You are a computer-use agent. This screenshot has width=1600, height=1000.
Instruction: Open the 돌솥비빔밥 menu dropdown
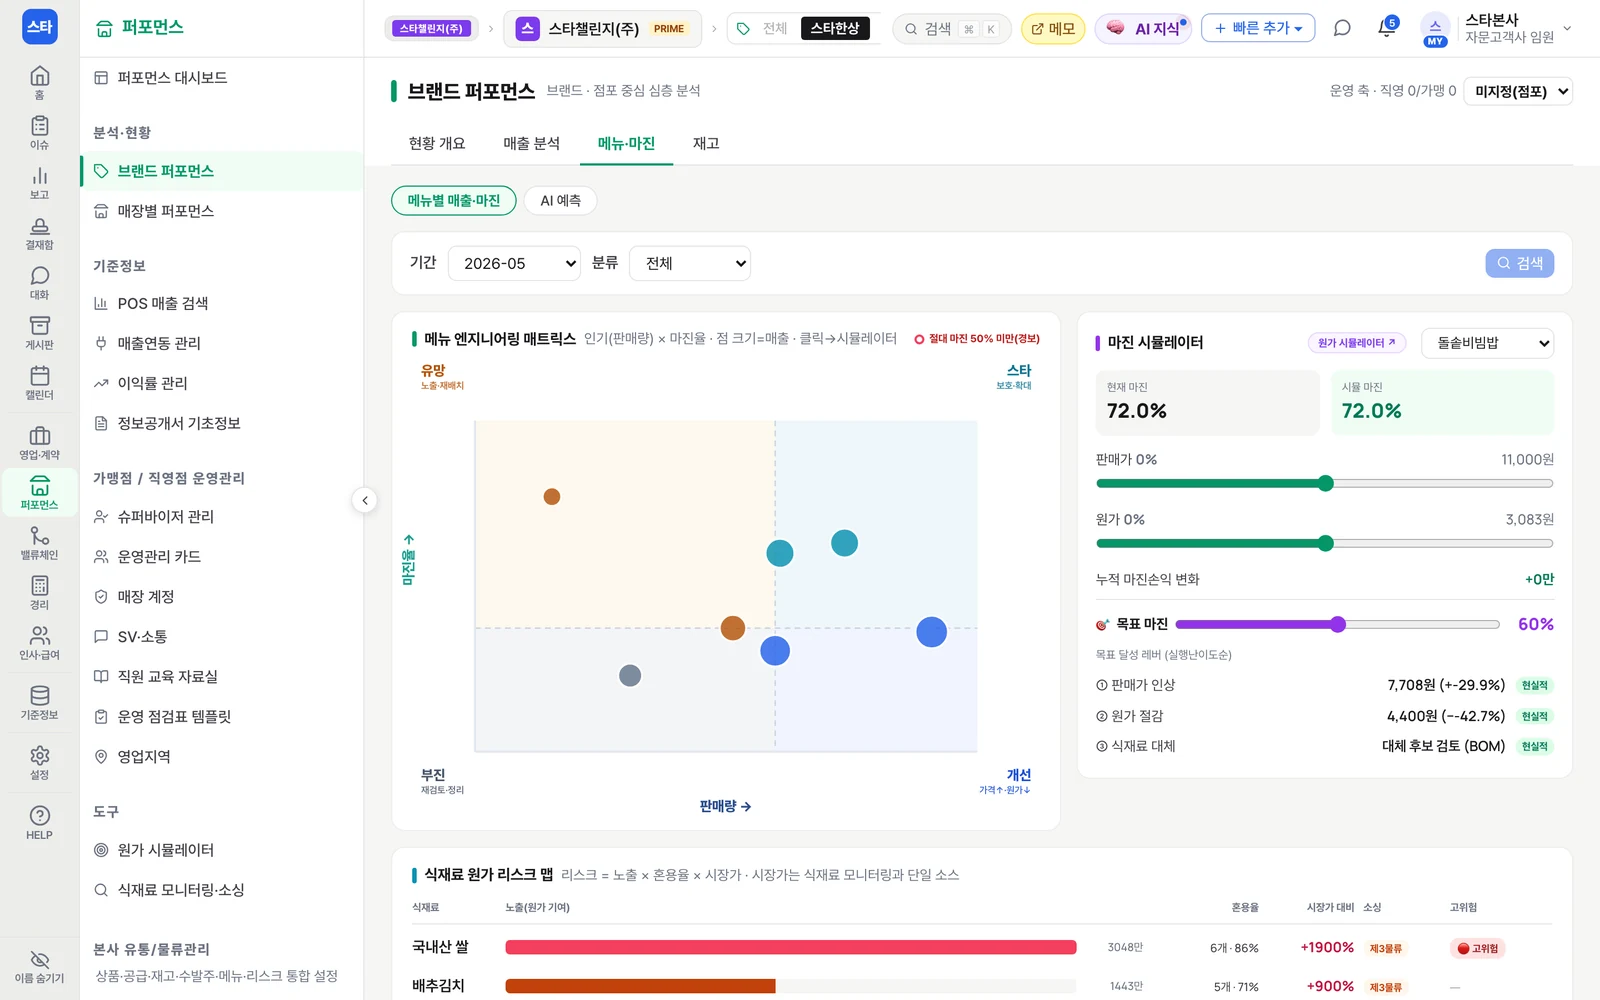click(x=1488, y=343)
